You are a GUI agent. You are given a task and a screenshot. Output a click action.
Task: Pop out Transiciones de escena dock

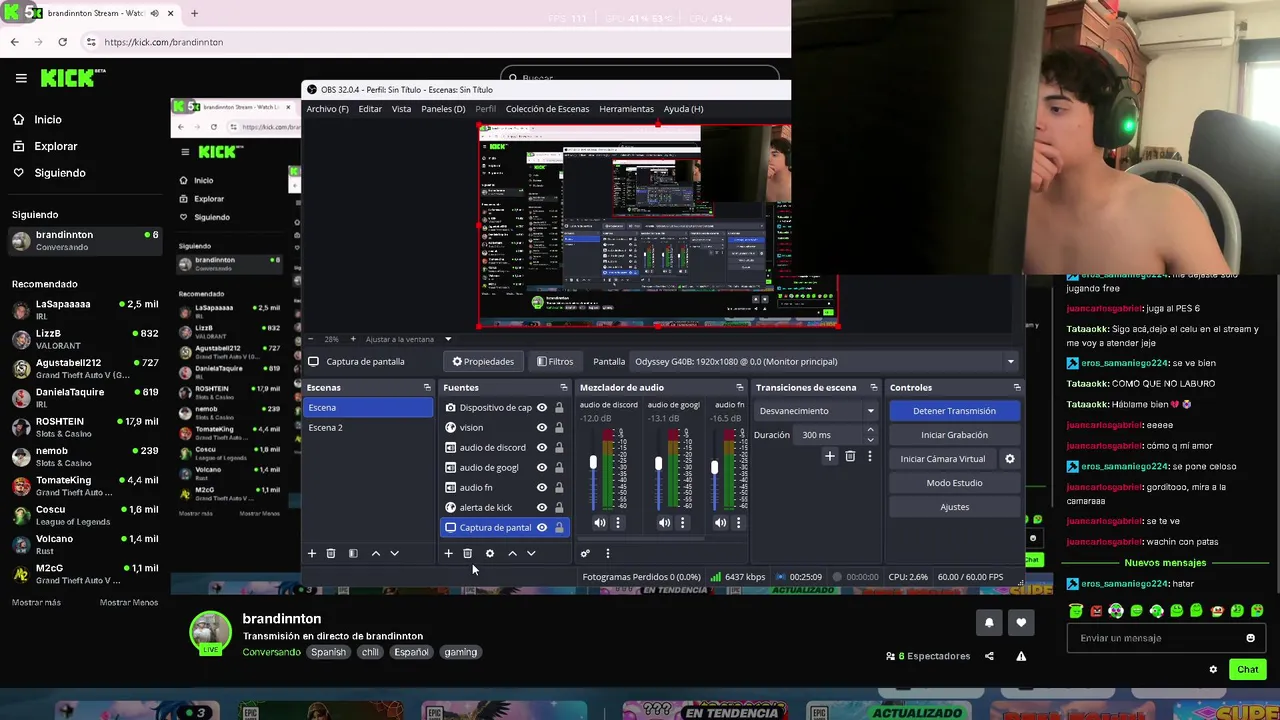[873, 387]
